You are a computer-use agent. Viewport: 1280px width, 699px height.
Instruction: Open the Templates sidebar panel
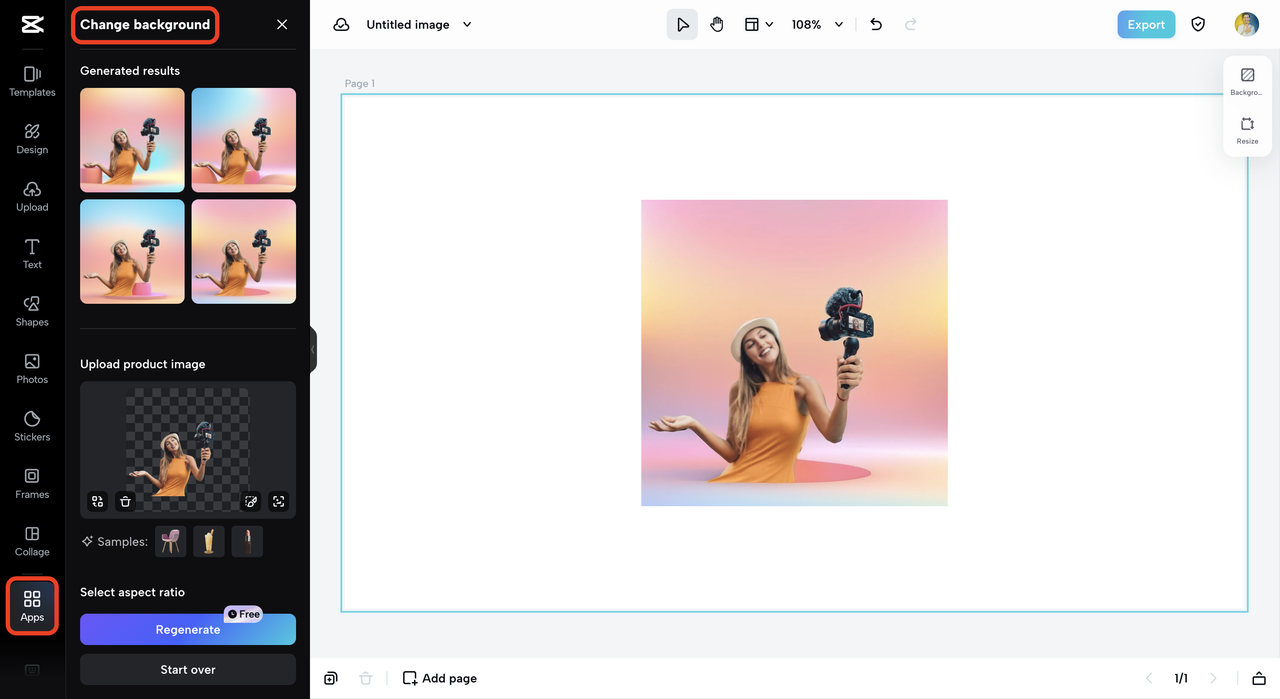(32, 81)
